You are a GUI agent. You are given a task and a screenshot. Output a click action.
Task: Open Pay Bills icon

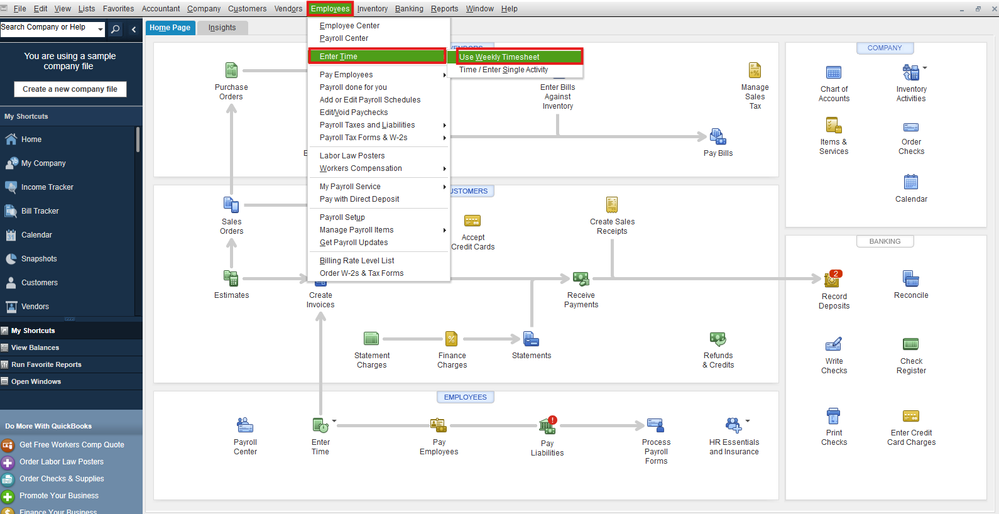(x=718, y=136)
